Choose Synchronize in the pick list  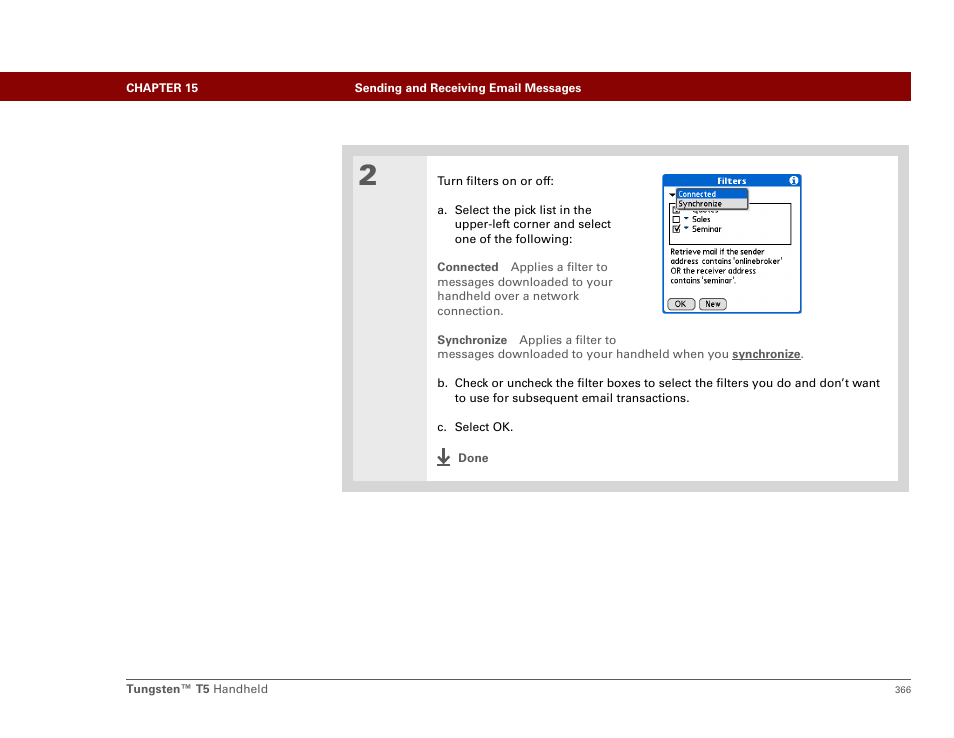point(712,204)
